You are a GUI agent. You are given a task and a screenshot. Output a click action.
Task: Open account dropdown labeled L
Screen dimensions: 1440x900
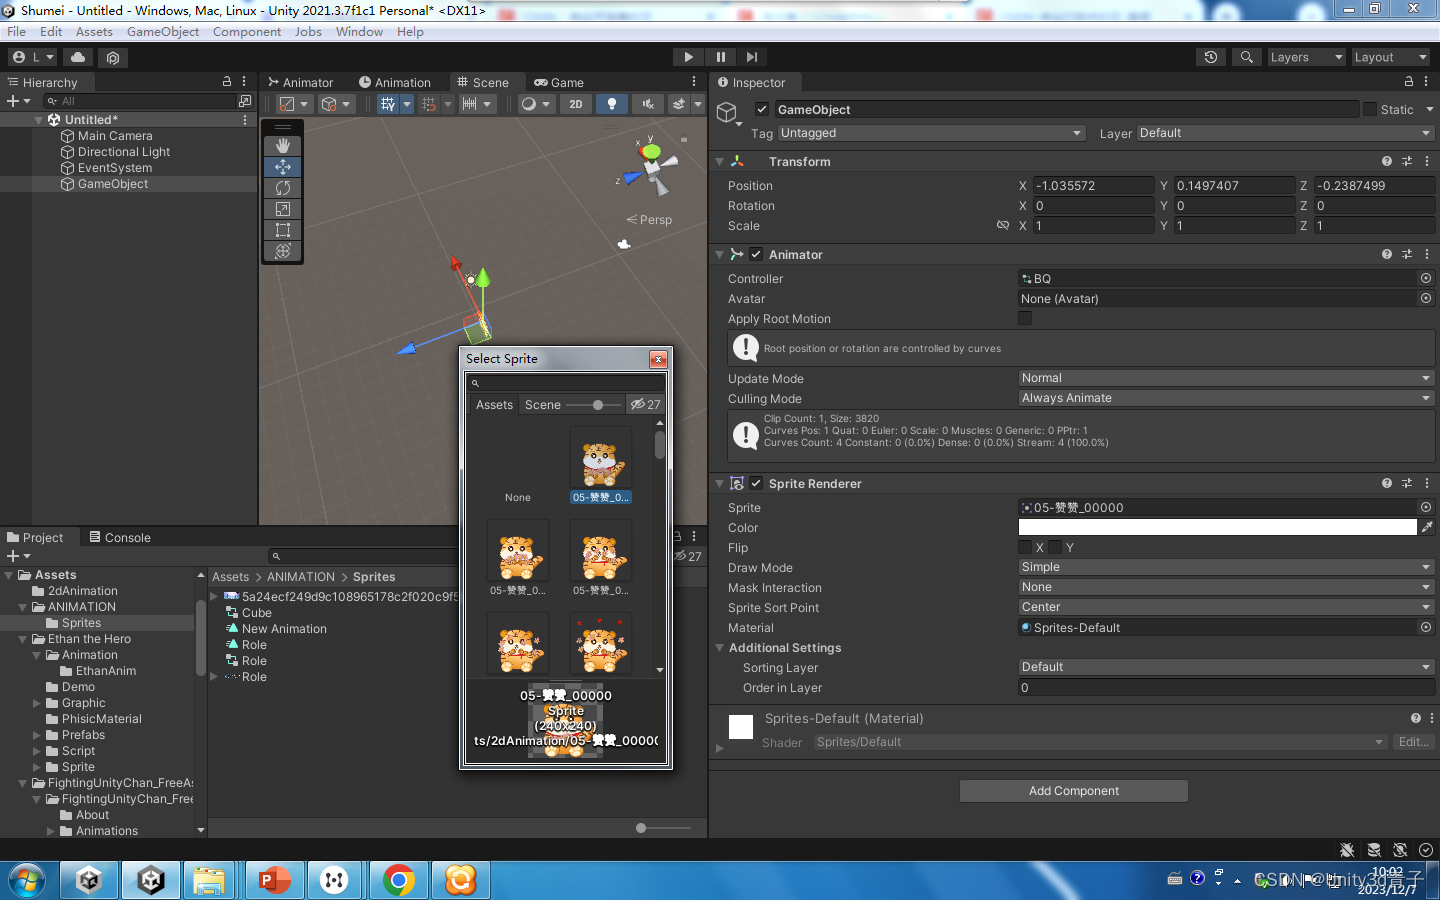(33, 57)
